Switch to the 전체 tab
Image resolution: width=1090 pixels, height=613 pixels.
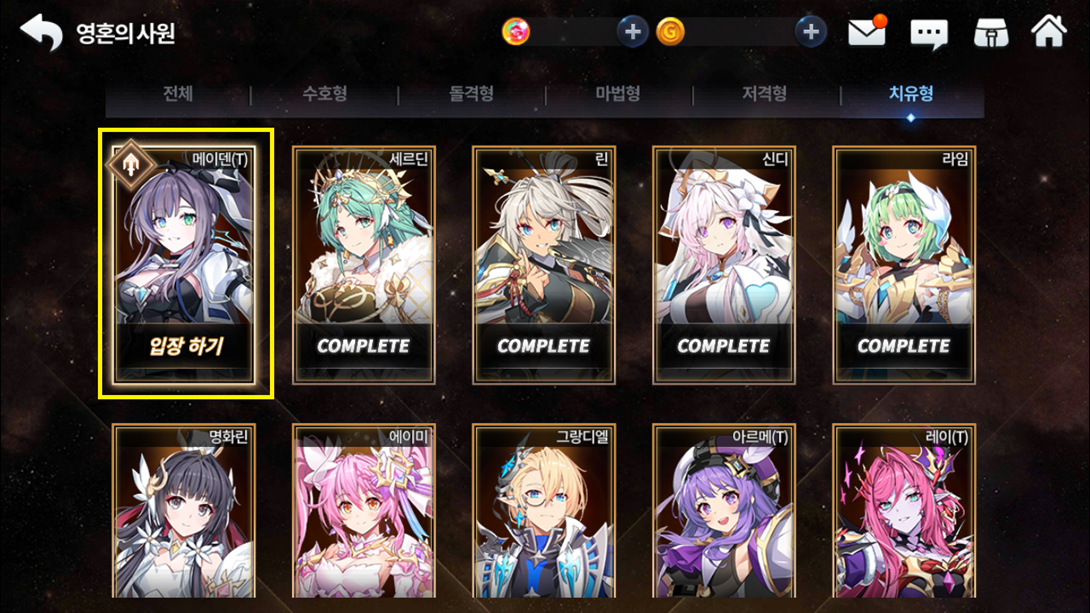coord(178,94)
